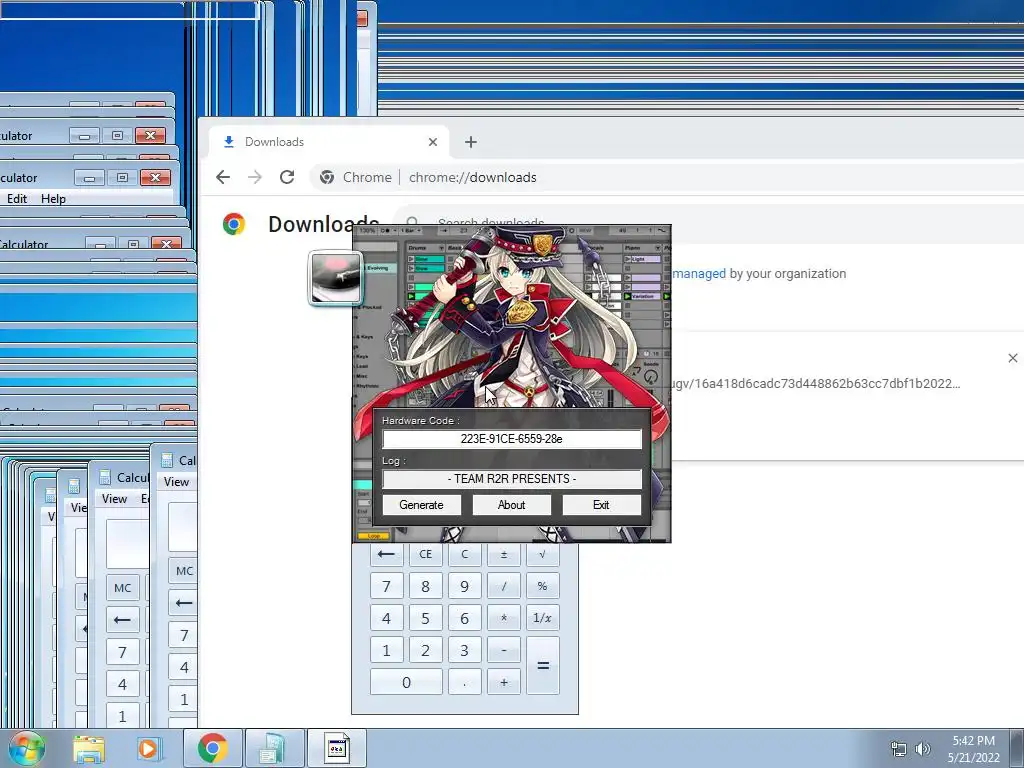Click the 5:42 PM taskbar clock
This screenshot has width=1024, height=768.
point(974,741)
